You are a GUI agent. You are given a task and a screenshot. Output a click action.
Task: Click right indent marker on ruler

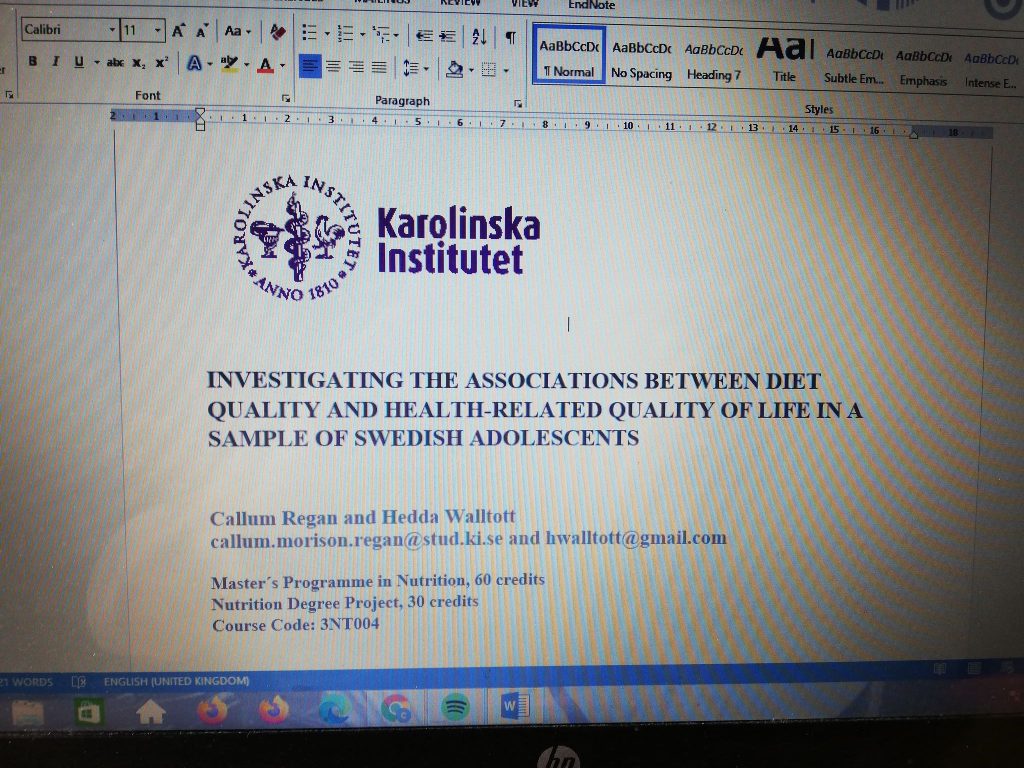click(914, 133)
